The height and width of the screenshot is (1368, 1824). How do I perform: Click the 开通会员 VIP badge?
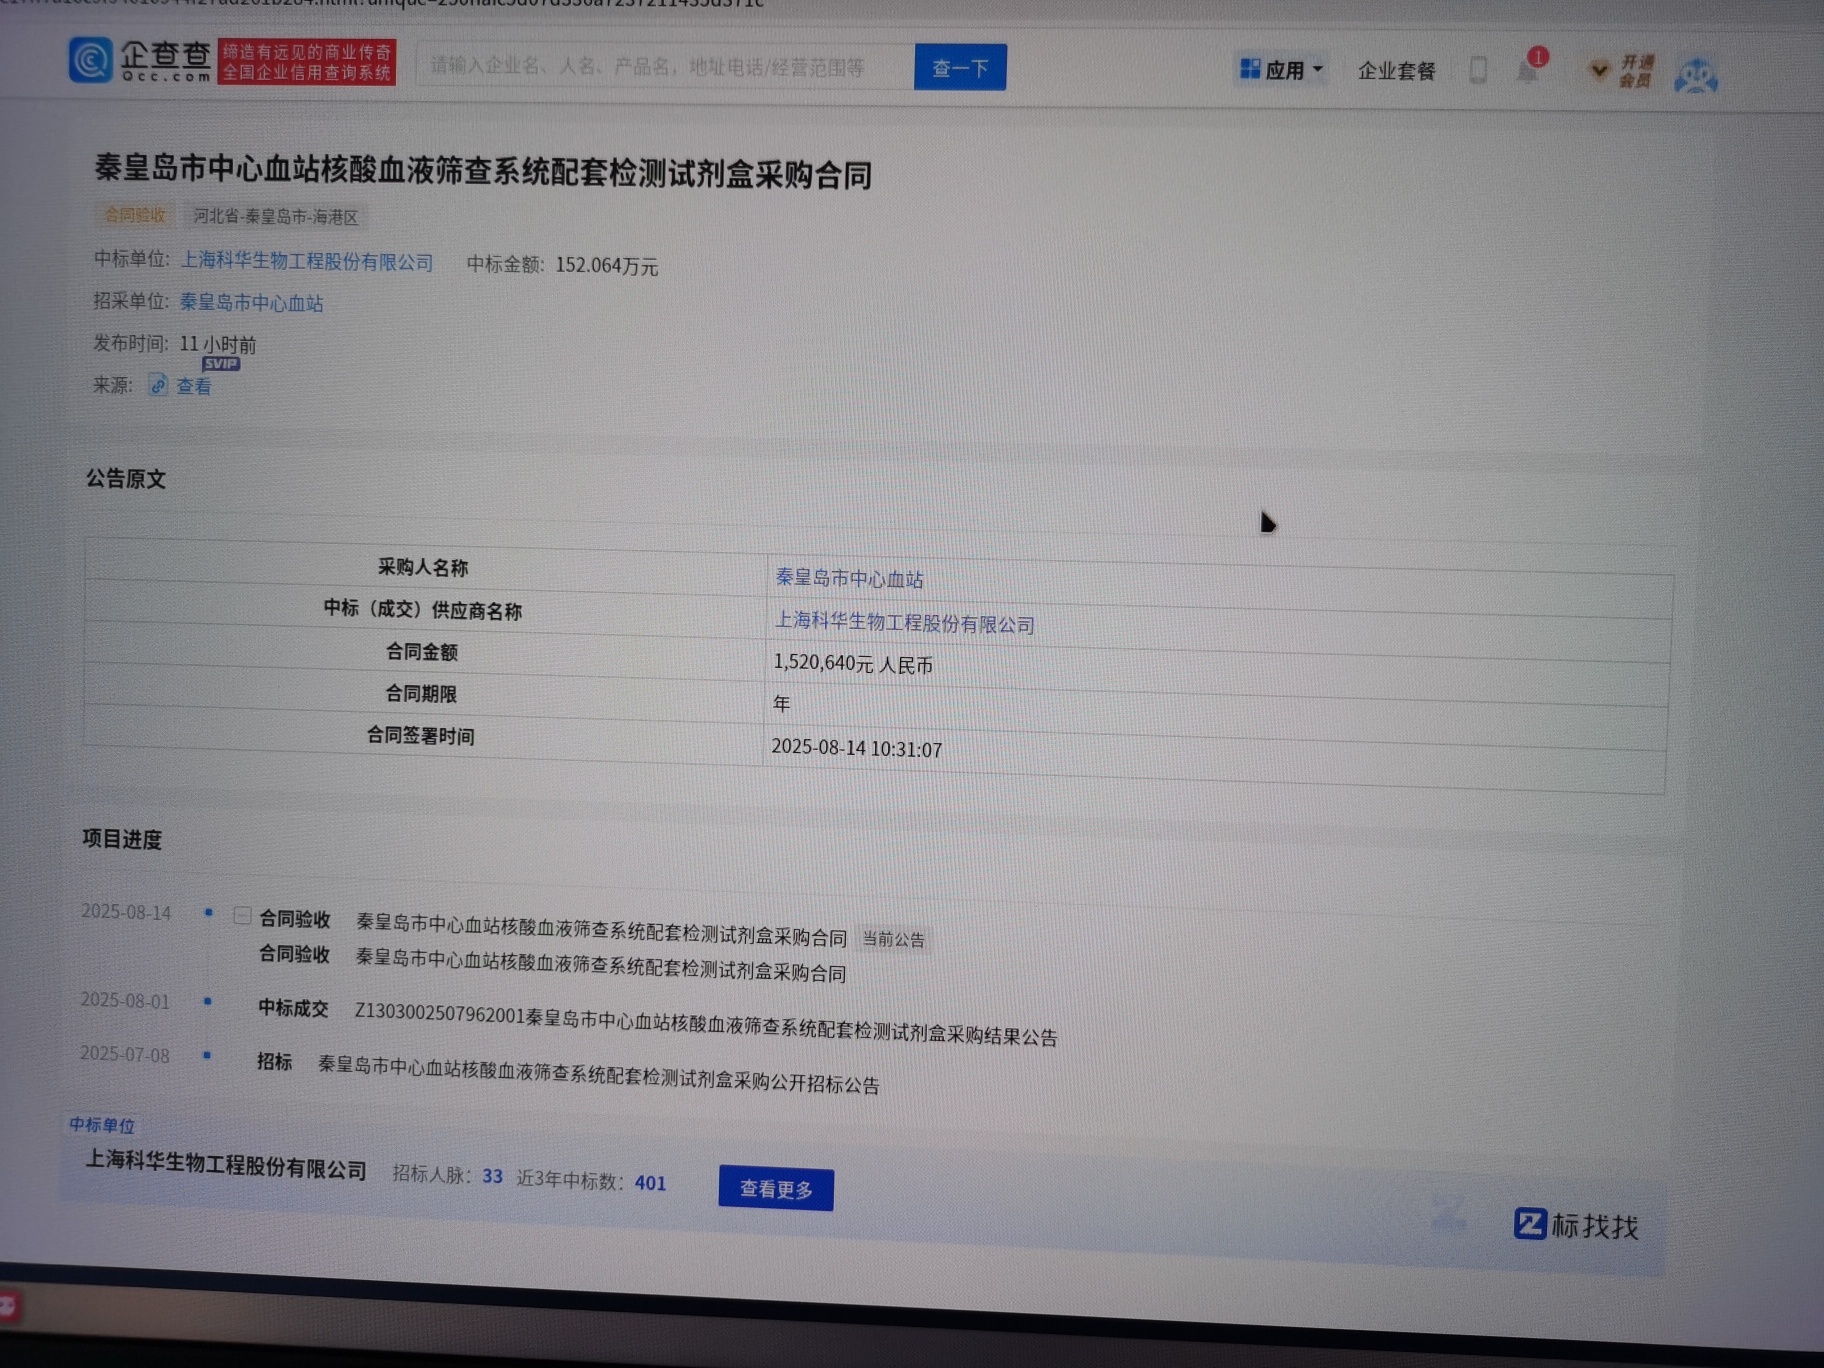1621,71
